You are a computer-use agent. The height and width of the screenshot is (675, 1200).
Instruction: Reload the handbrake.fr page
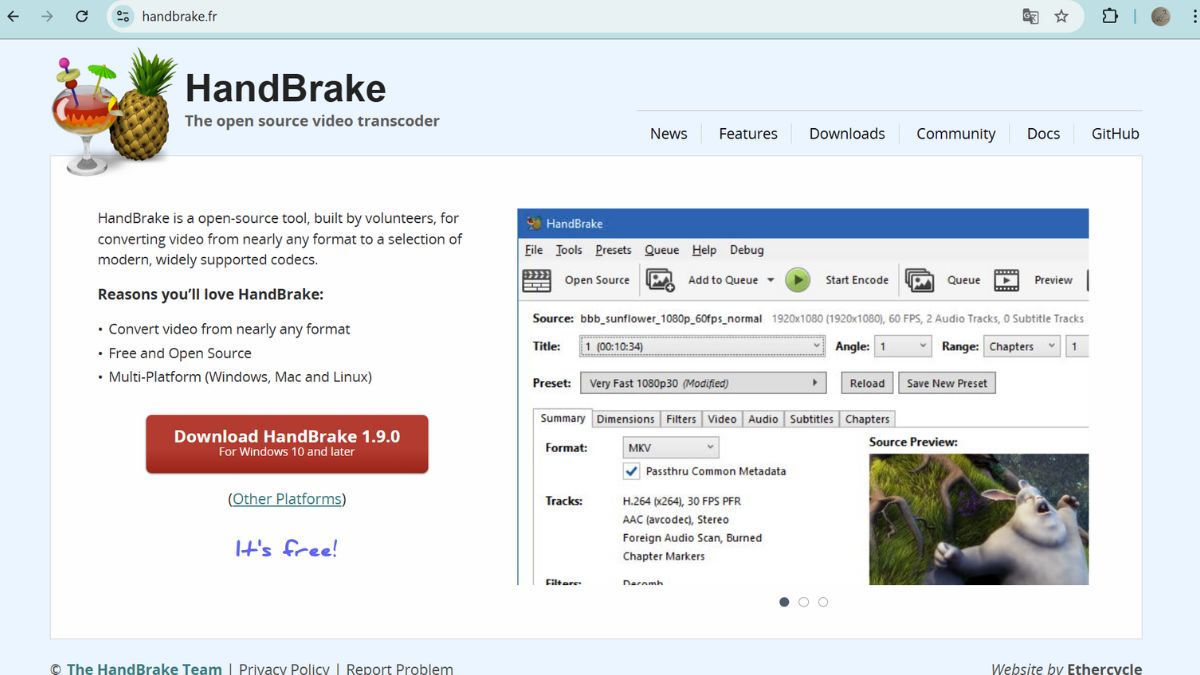point(82,16)
